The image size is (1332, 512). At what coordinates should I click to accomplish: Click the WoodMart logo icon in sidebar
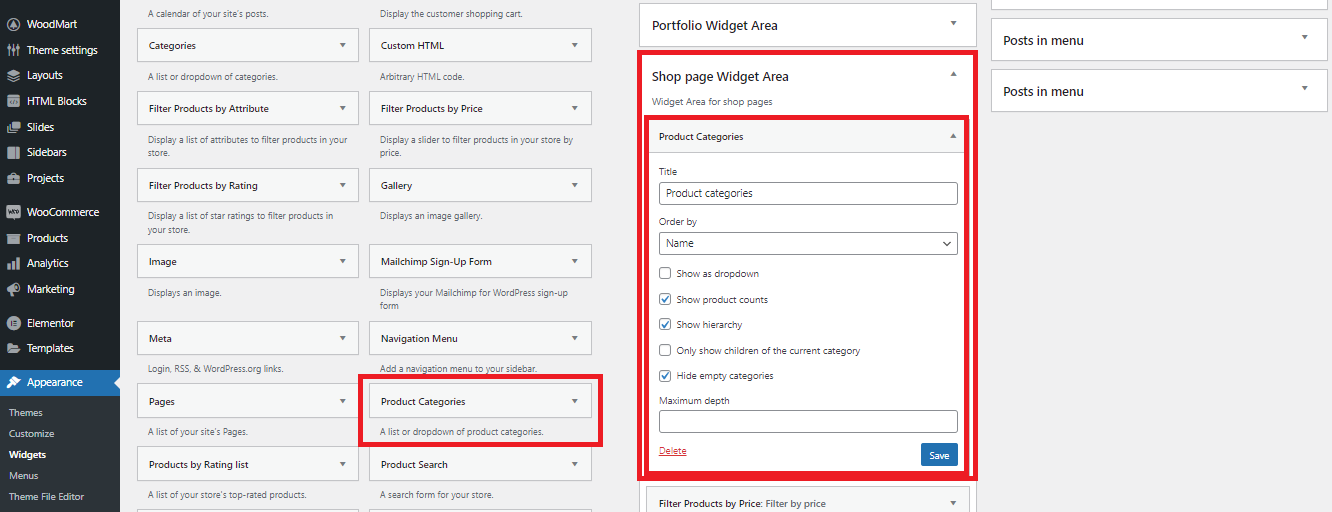coord(13,24)
